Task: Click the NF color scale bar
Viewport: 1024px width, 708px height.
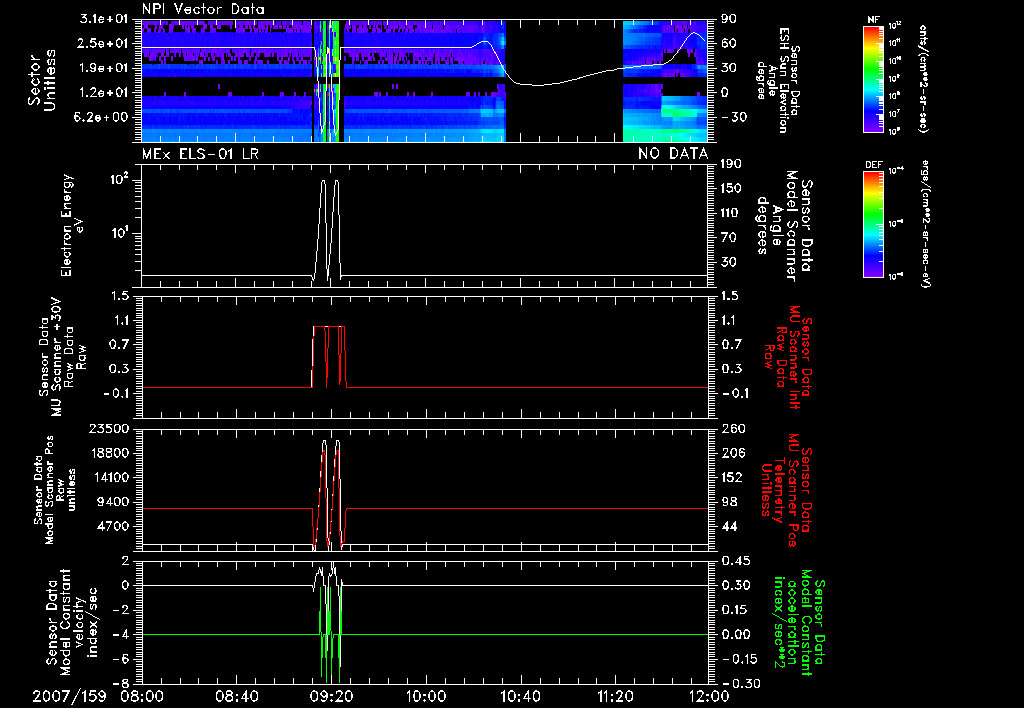Action: pos(873,78)
